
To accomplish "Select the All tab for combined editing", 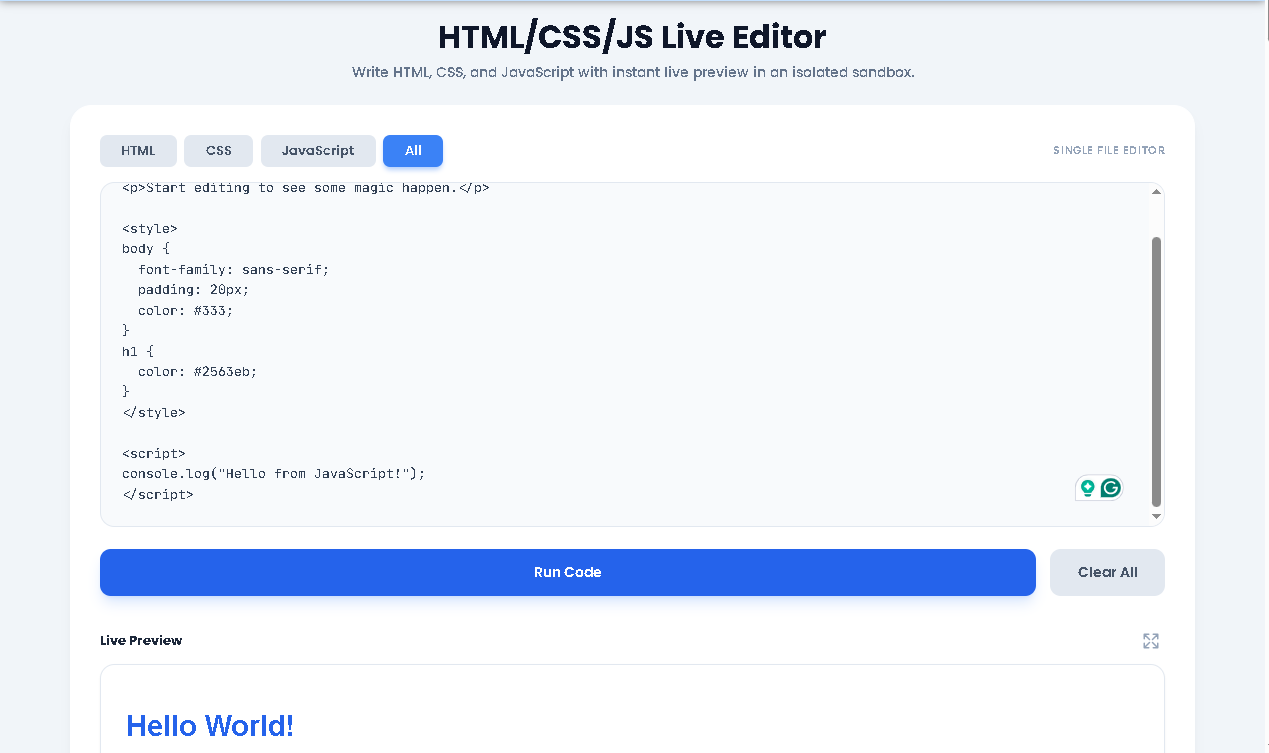I will (x=412, y=150).
